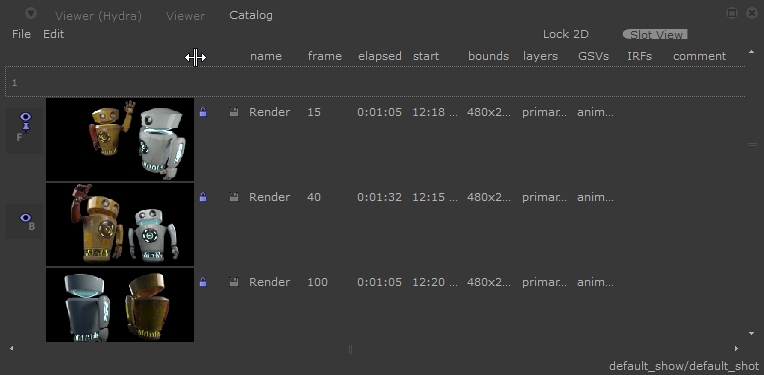
Task: Open the Edit menu
Action: tap(54, 34)
